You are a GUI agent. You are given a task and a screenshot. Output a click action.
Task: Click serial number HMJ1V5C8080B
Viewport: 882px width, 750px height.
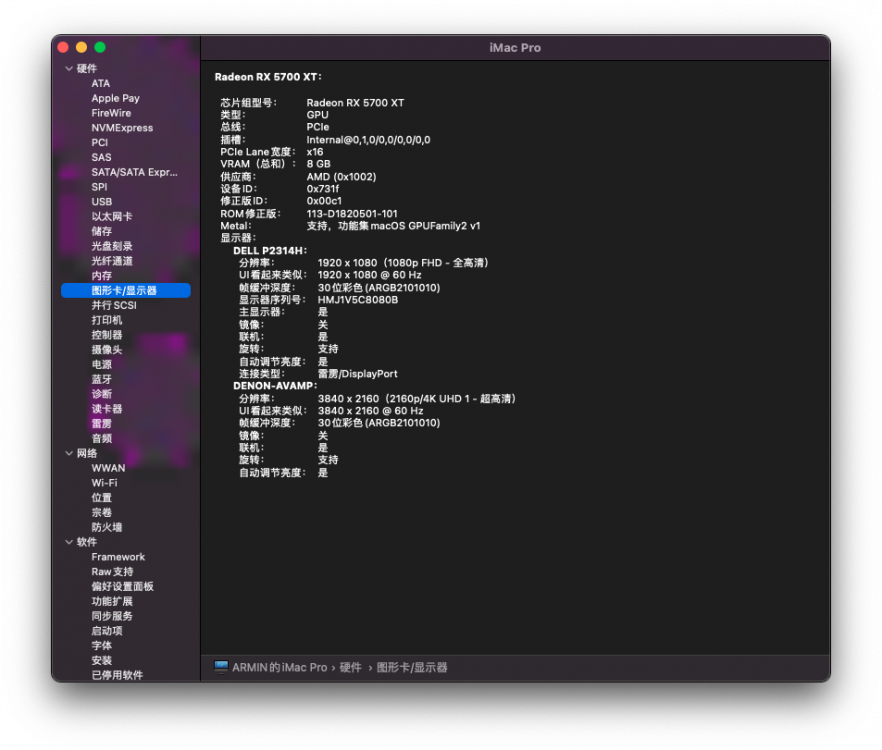click(358, 300)
